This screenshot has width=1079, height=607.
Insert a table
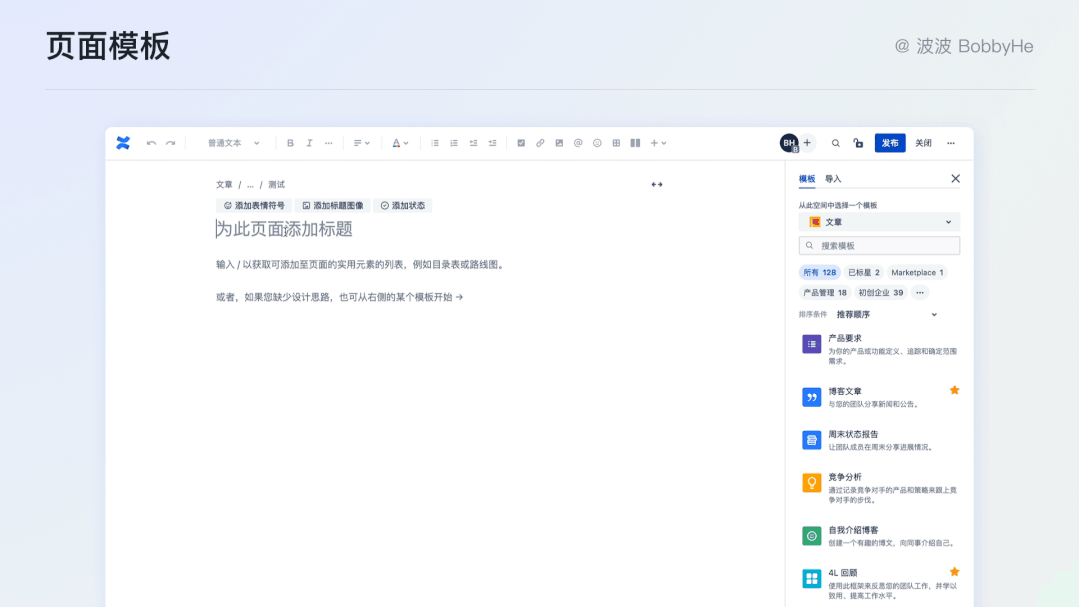tap(617, 143)
